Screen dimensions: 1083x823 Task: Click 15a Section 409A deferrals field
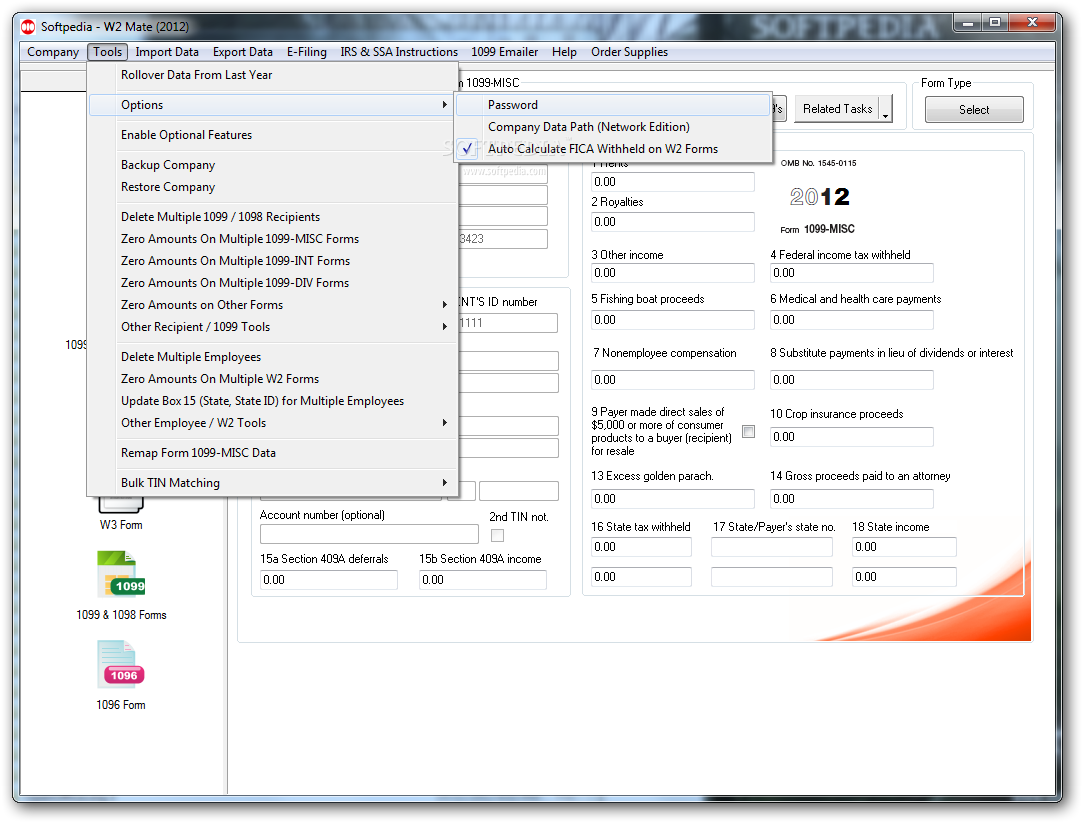329,580
